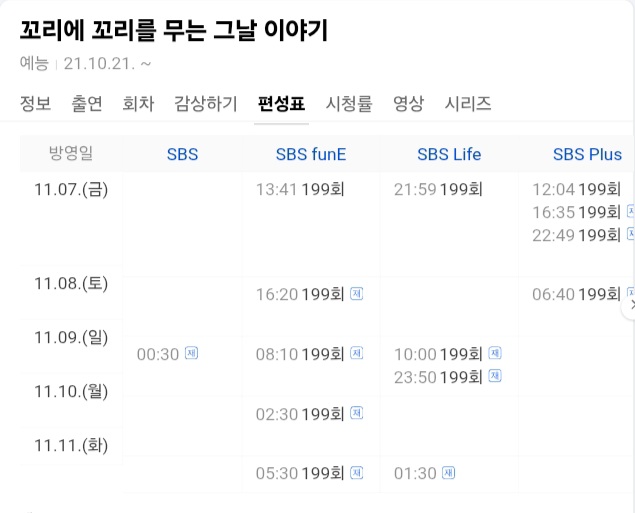Go to the 회차 tab
This screenshot has width=635, height=513.
tap(138, 104)
